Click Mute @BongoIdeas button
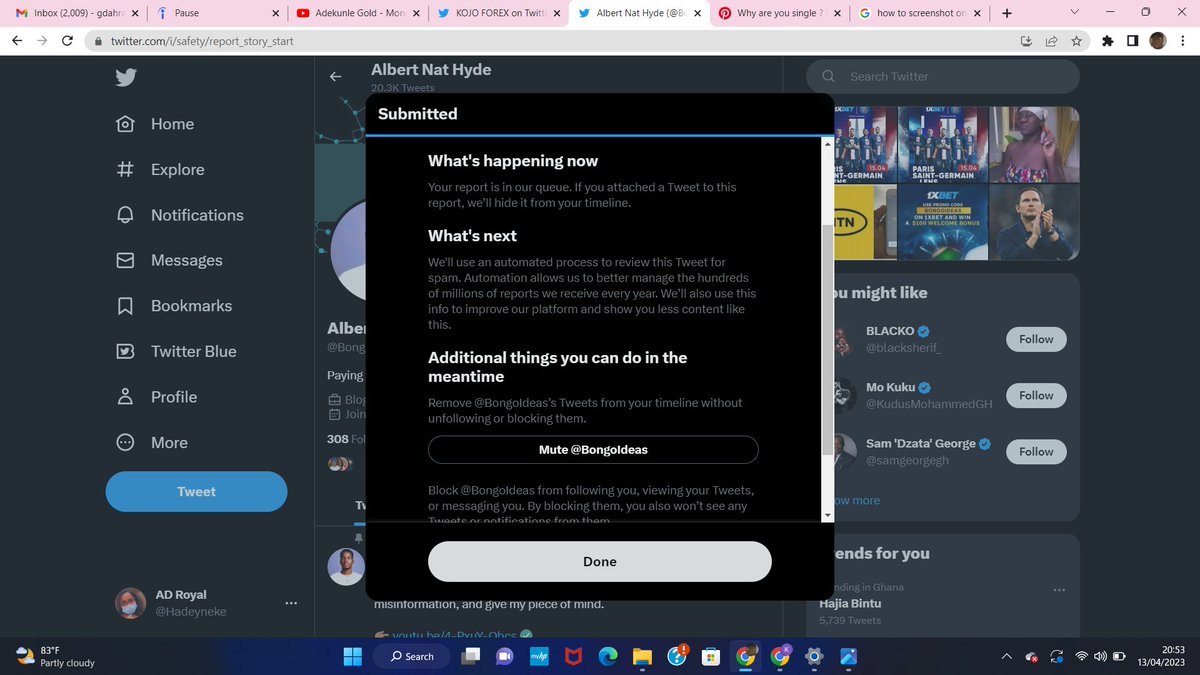The height and width of the screenshot is (675, 1200). coord(593,449)
